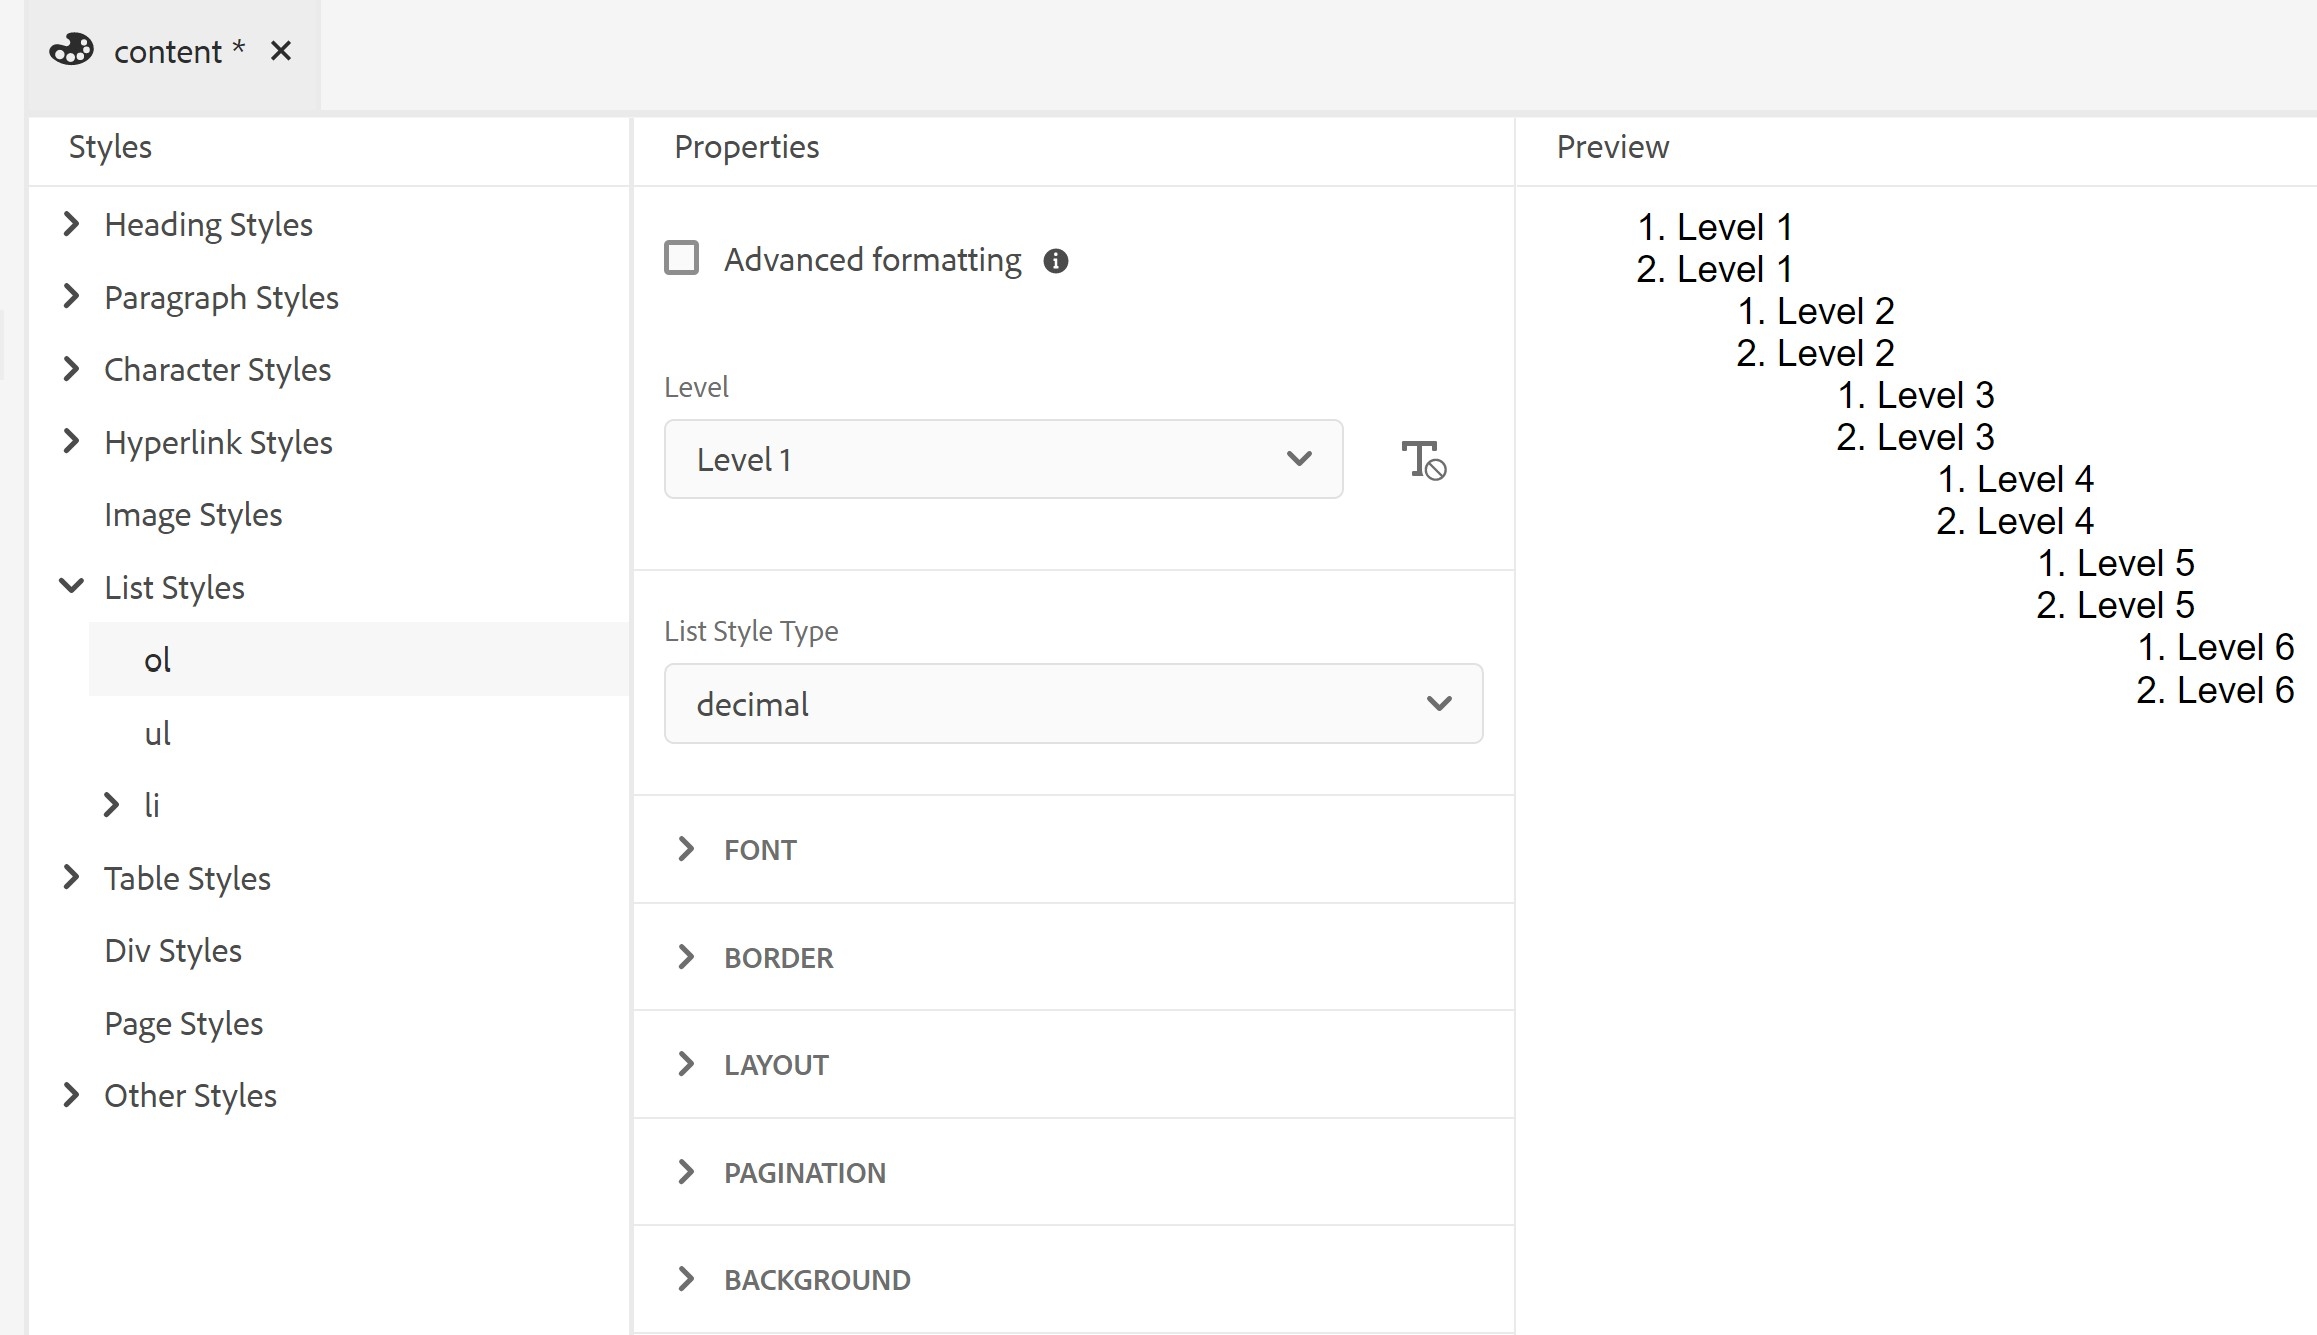The image size is (2317, 1335).
Task: Expand Table Styles
Action: click(x=70, y=877)
